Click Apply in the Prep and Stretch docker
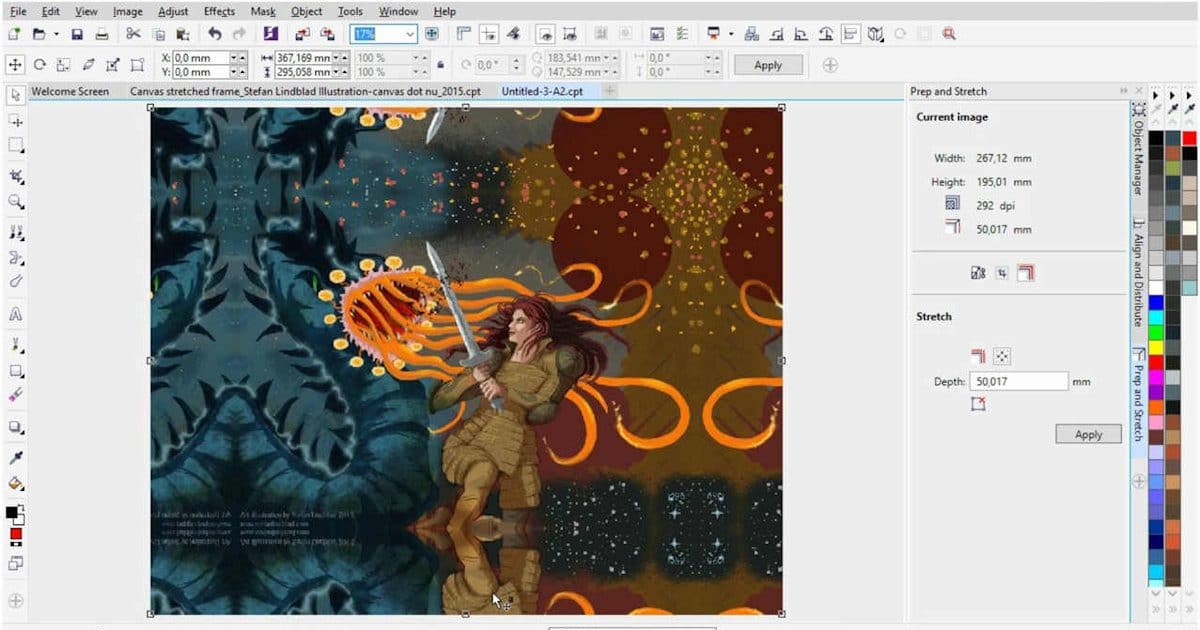 click(x=1088, y=434)
